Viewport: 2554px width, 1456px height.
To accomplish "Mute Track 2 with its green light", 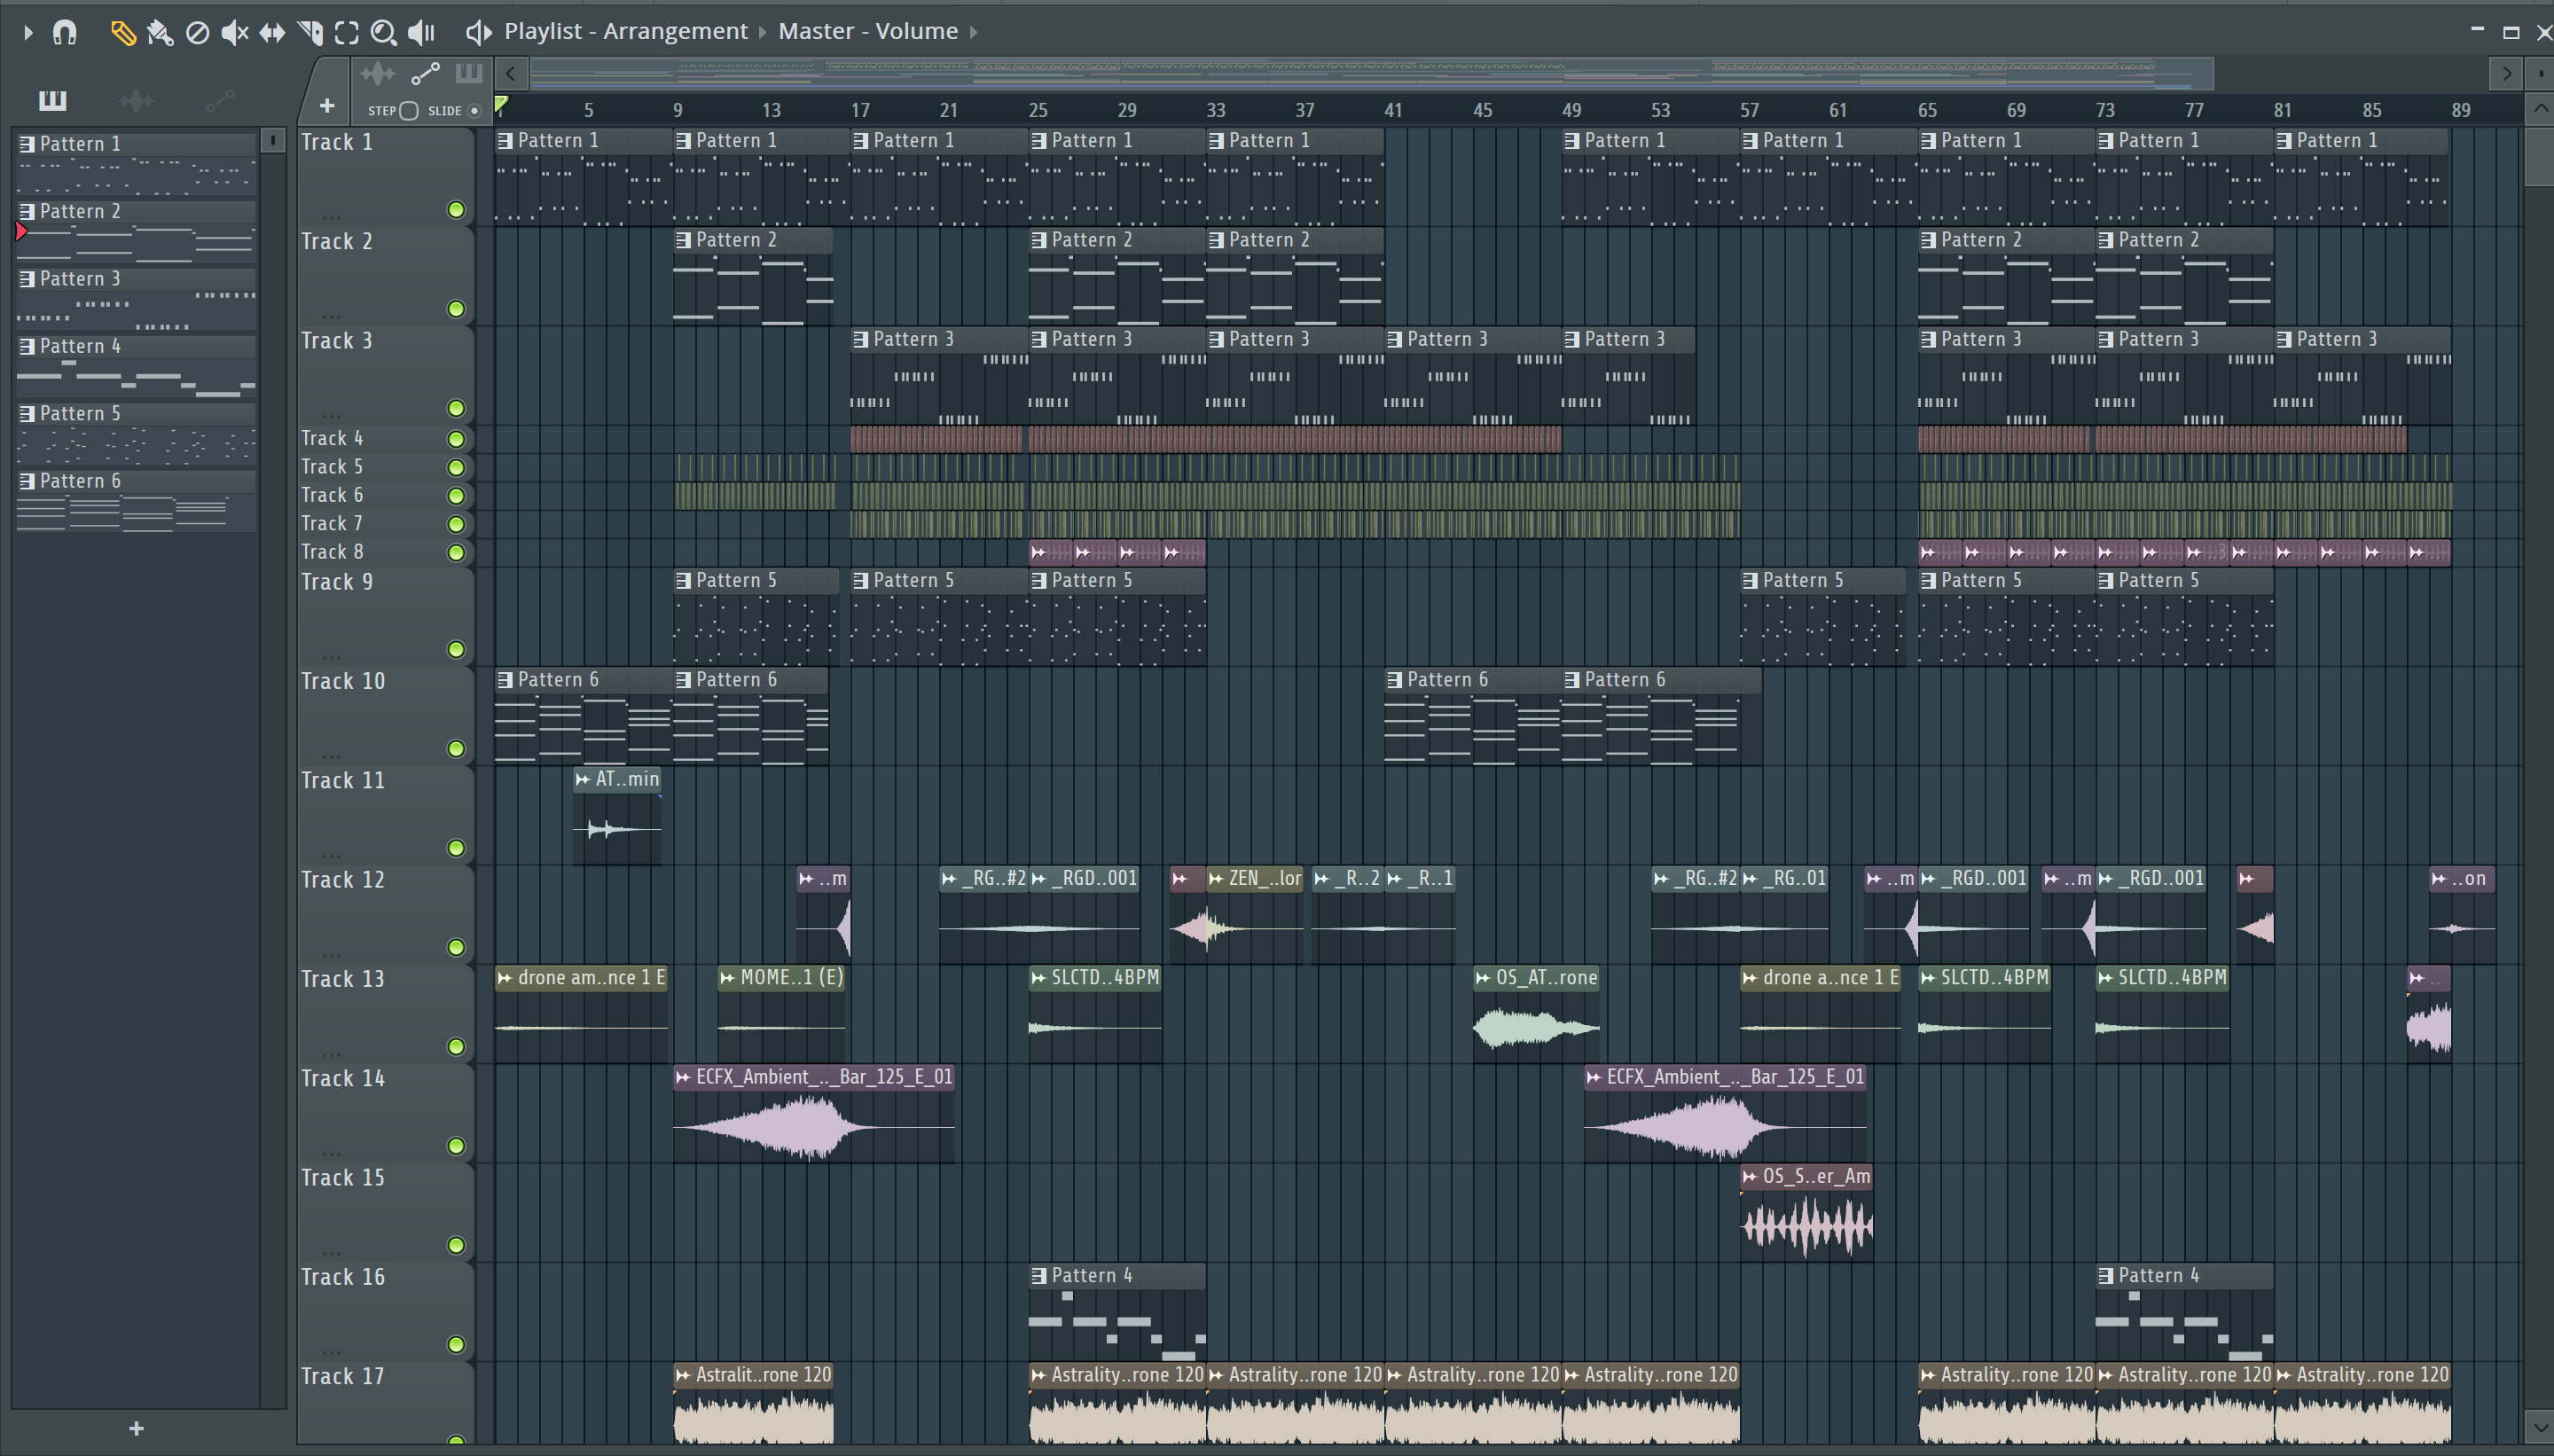I will pos(456,309).
